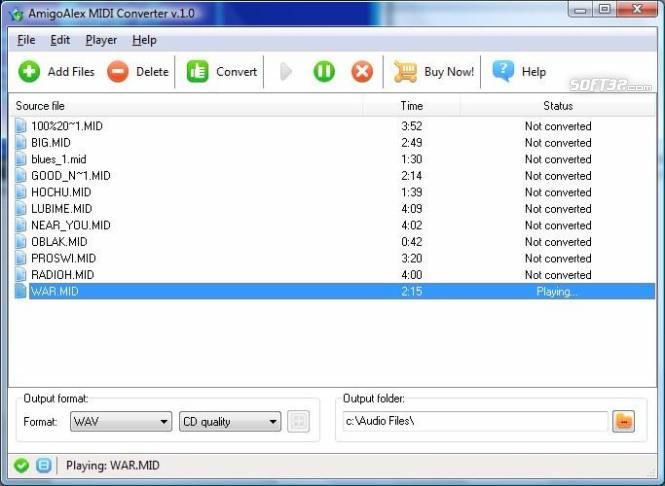
Task: Click Not converted status of BIG.MID
Action: (x=558, y=142)
